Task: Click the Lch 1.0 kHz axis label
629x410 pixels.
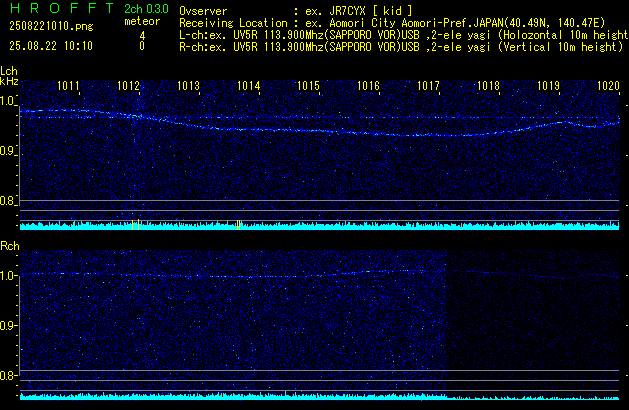Action: coord(7,101)
